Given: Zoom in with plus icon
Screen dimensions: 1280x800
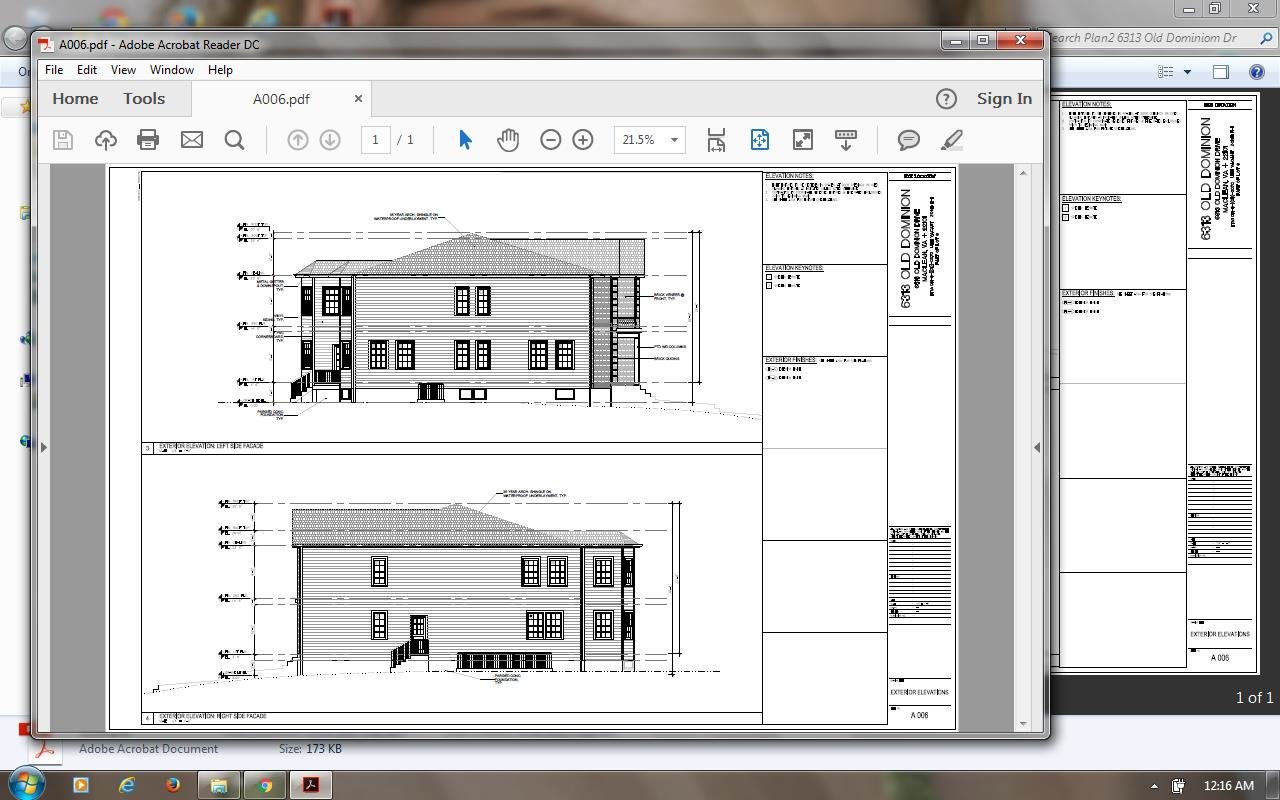Looking at the screenshot, I should [x=583, y=140].
